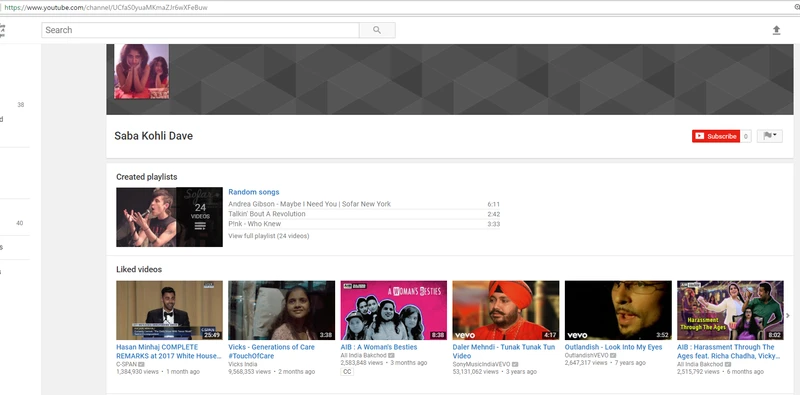Click the OutlandishVEVO channel name
The width and height of the screenshot is (800, 395).
[x=587, y=355]
